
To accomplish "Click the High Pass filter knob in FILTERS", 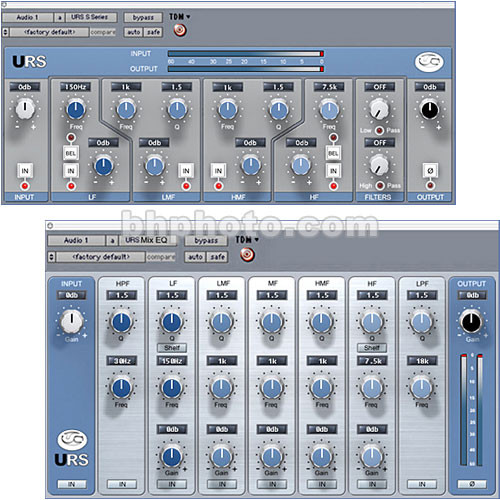I will (379, 165).
